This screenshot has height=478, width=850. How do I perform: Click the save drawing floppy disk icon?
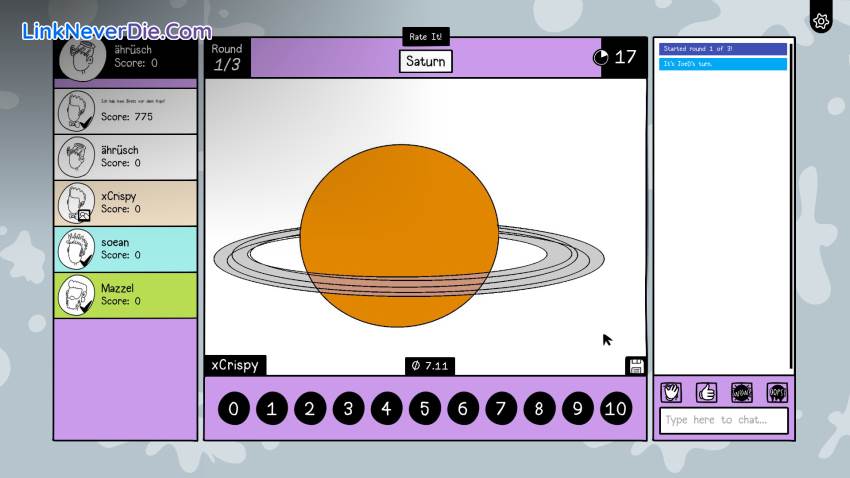pos(636,366)
